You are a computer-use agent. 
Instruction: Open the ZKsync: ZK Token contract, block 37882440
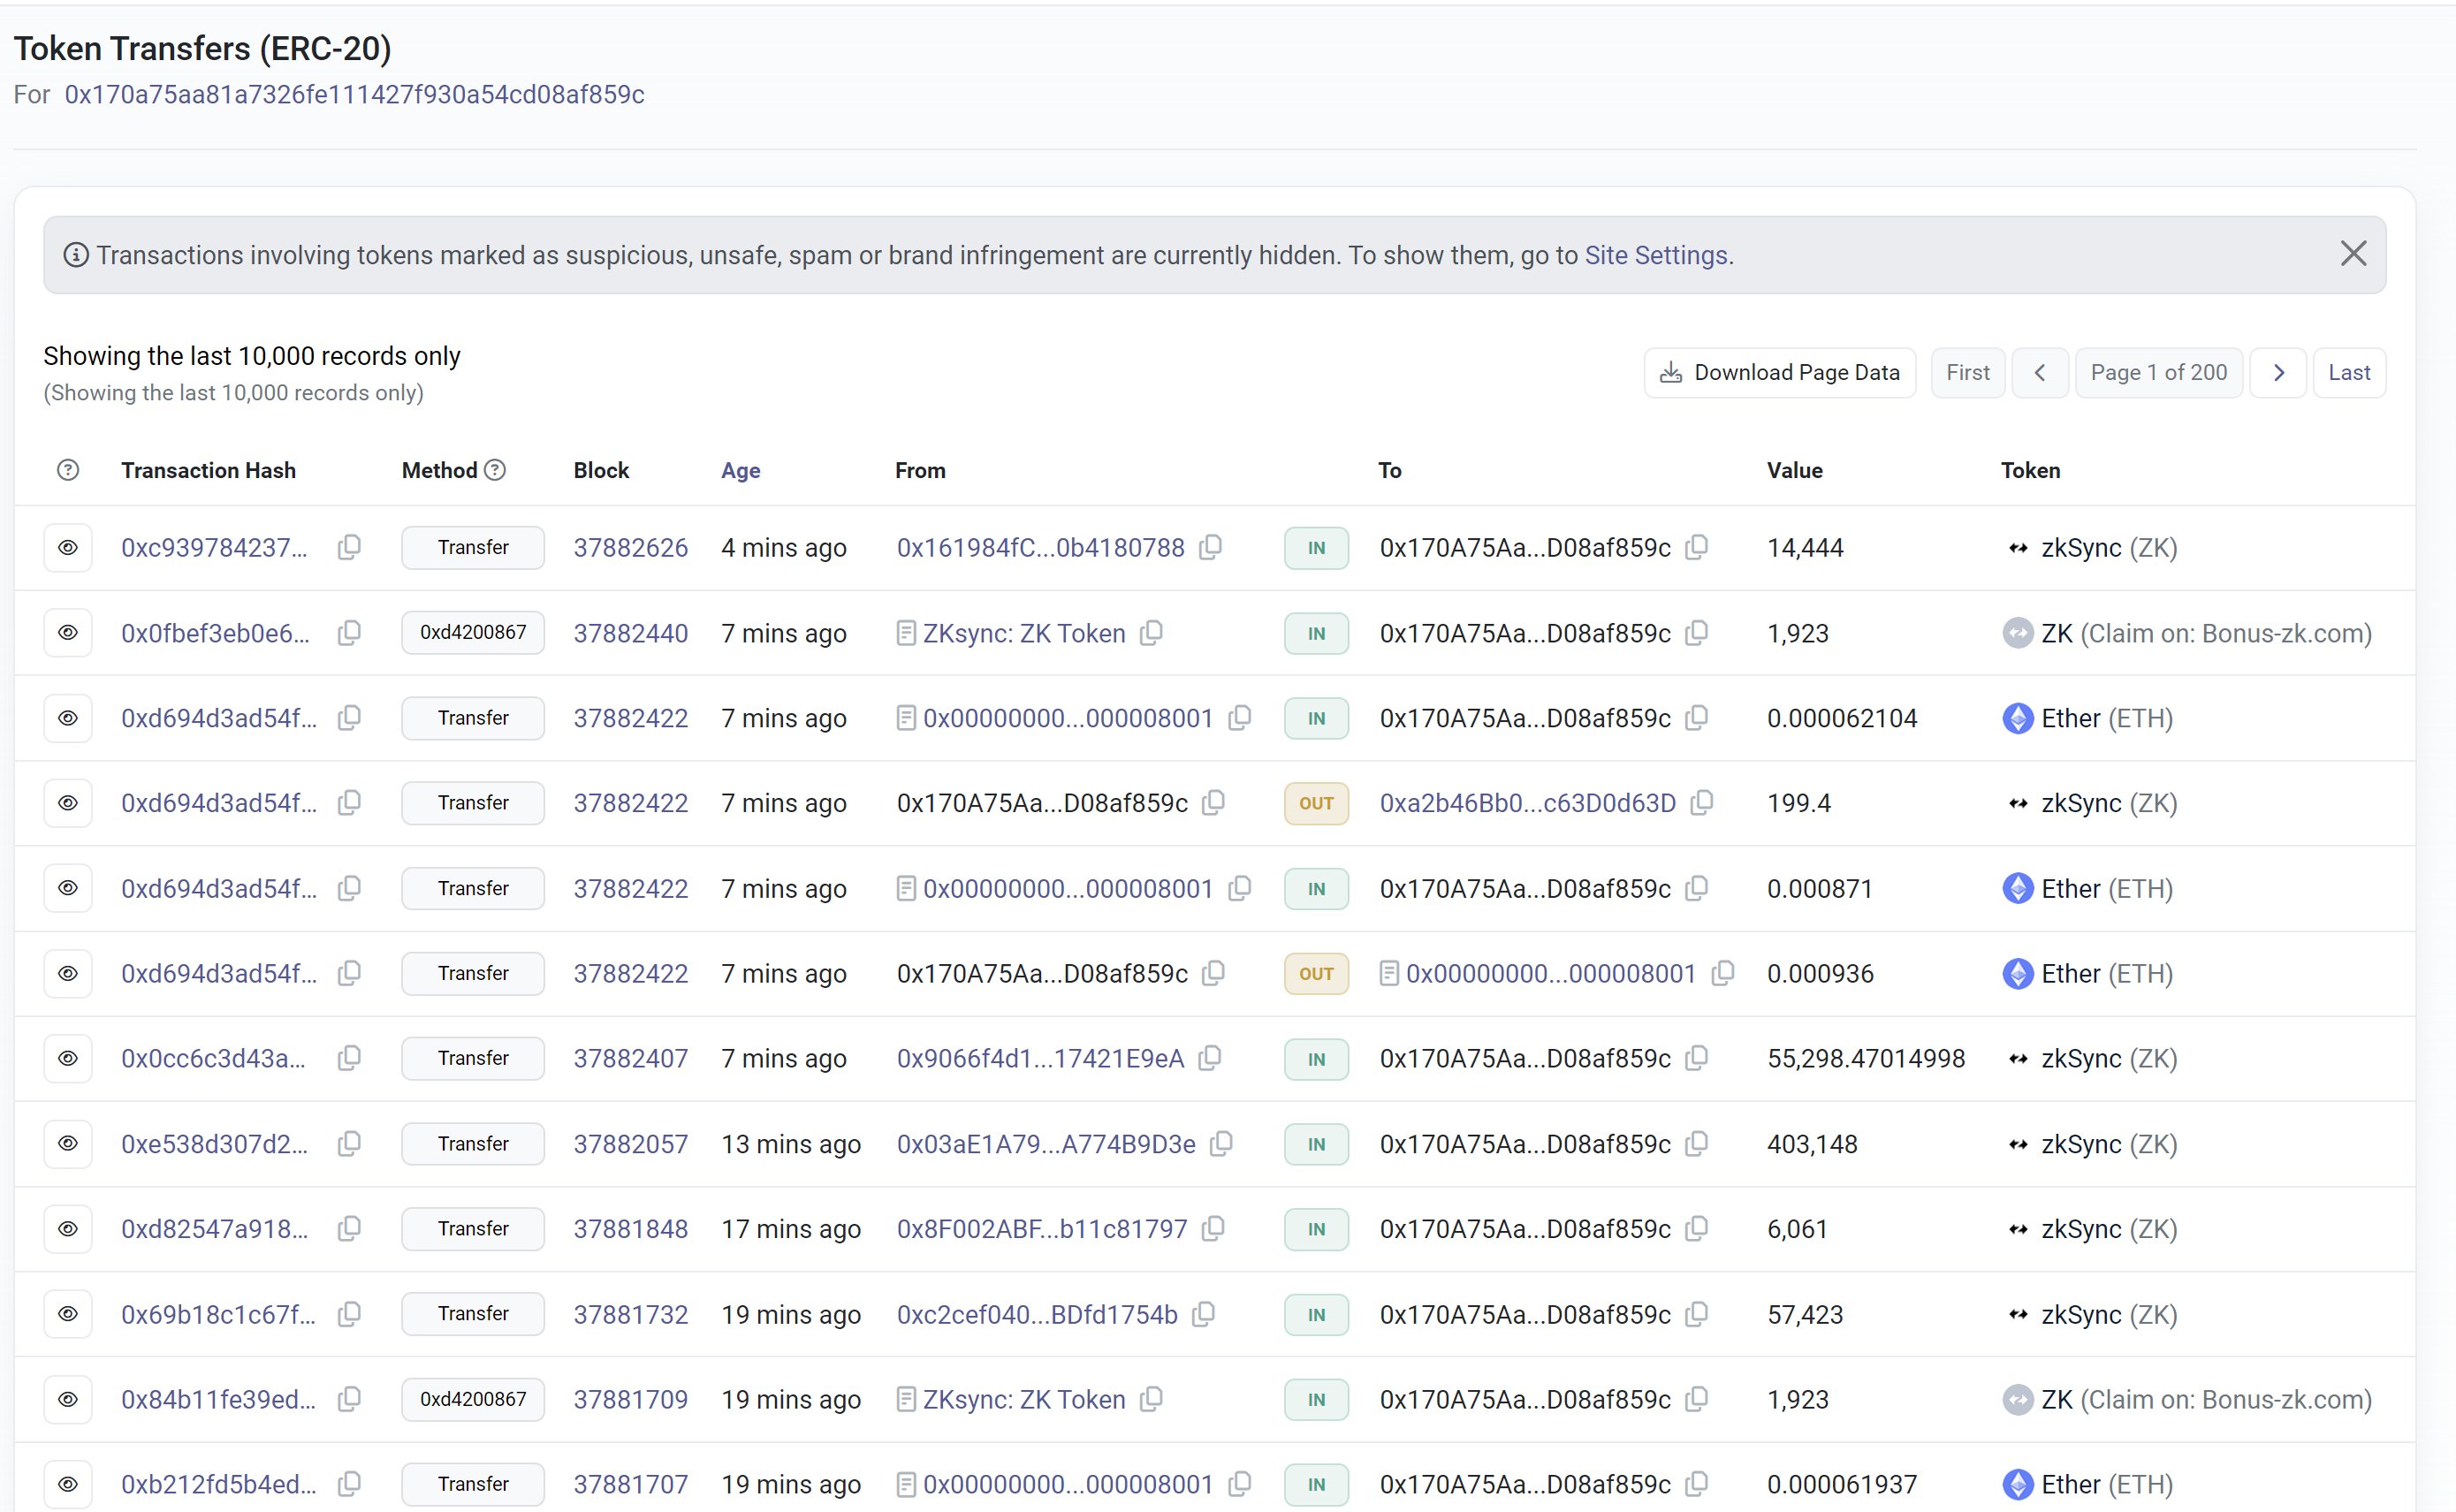(x=1024, y=632)
